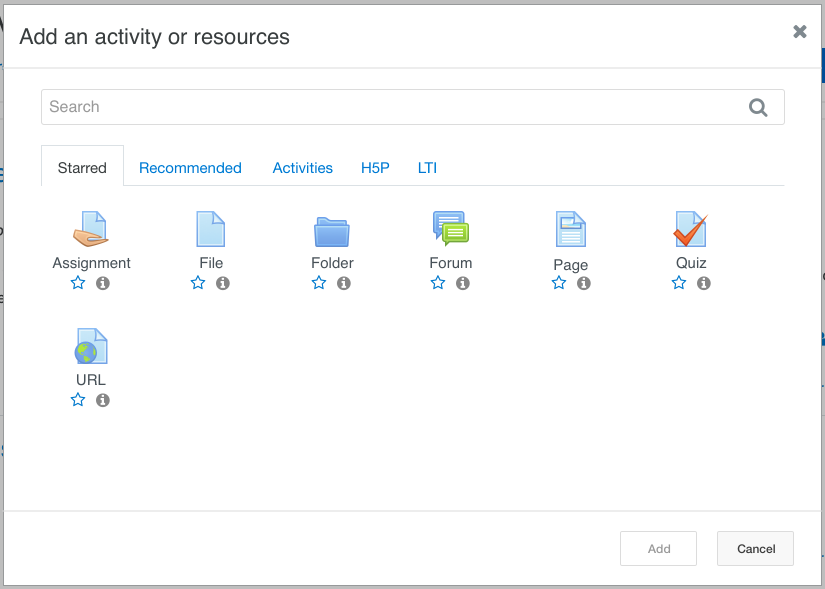Image resolution: width=825 pixels, height=589 pixels.
Task: Unstar the Forum activity
Action: click(x=438, y=283)
